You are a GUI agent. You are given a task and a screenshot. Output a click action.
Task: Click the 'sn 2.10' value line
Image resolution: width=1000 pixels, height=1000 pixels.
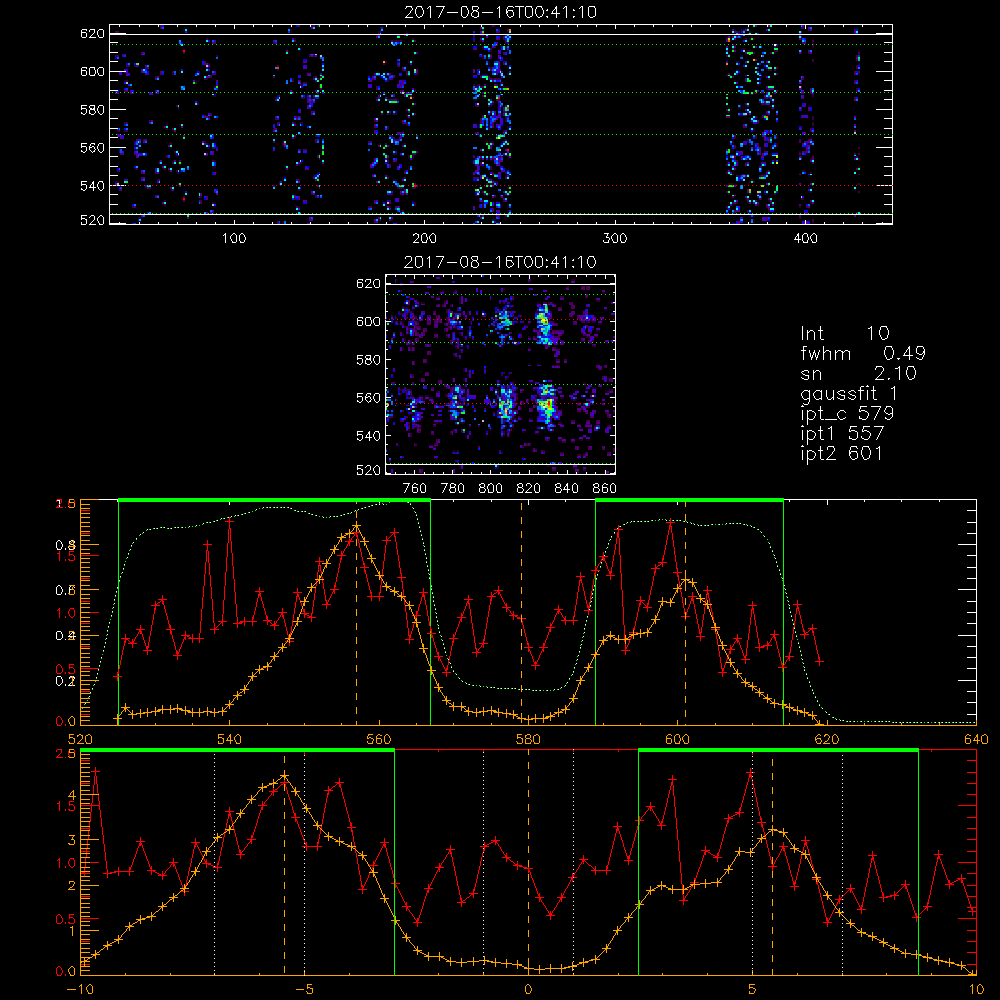pos(858,373)
